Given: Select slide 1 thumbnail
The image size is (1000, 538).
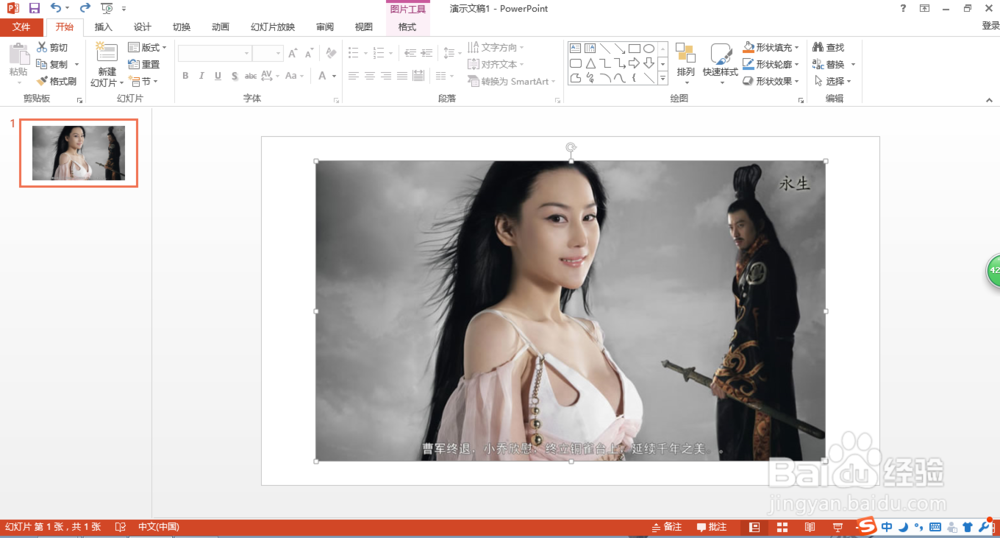Looking at the screenshot, I should (x=78, y=153).
